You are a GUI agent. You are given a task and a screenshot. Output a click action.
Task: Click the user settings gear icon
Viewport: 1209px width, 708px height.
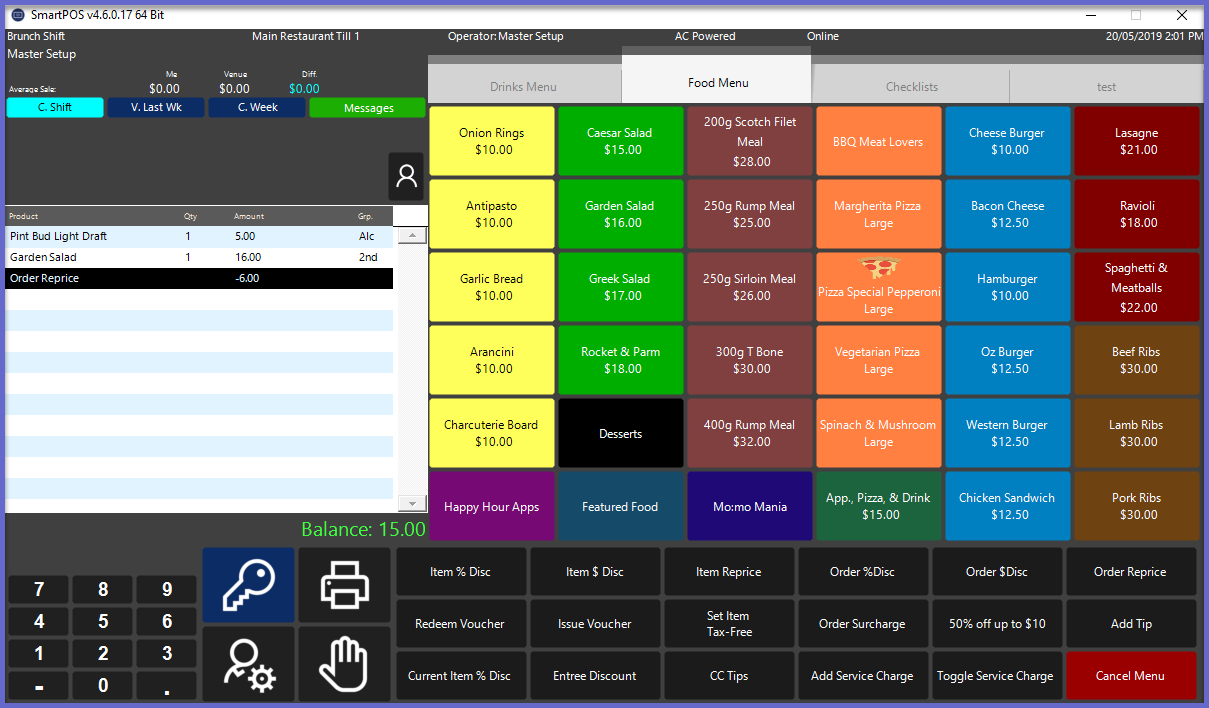coord(248,664)
